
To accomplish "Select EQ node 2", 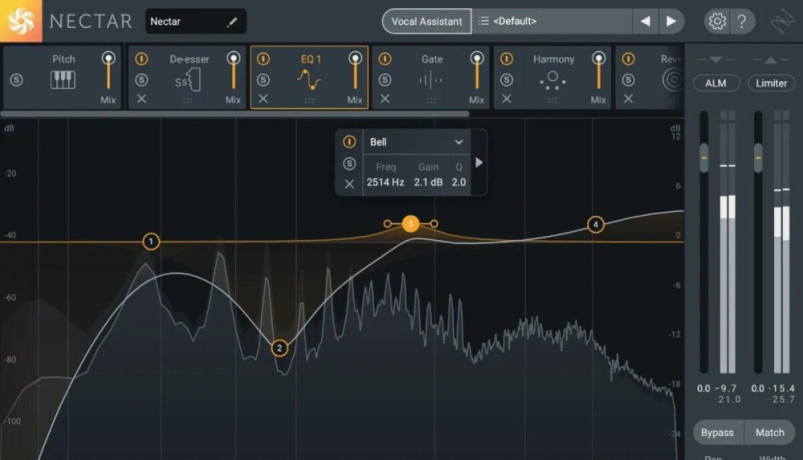I will pos(279,348).
